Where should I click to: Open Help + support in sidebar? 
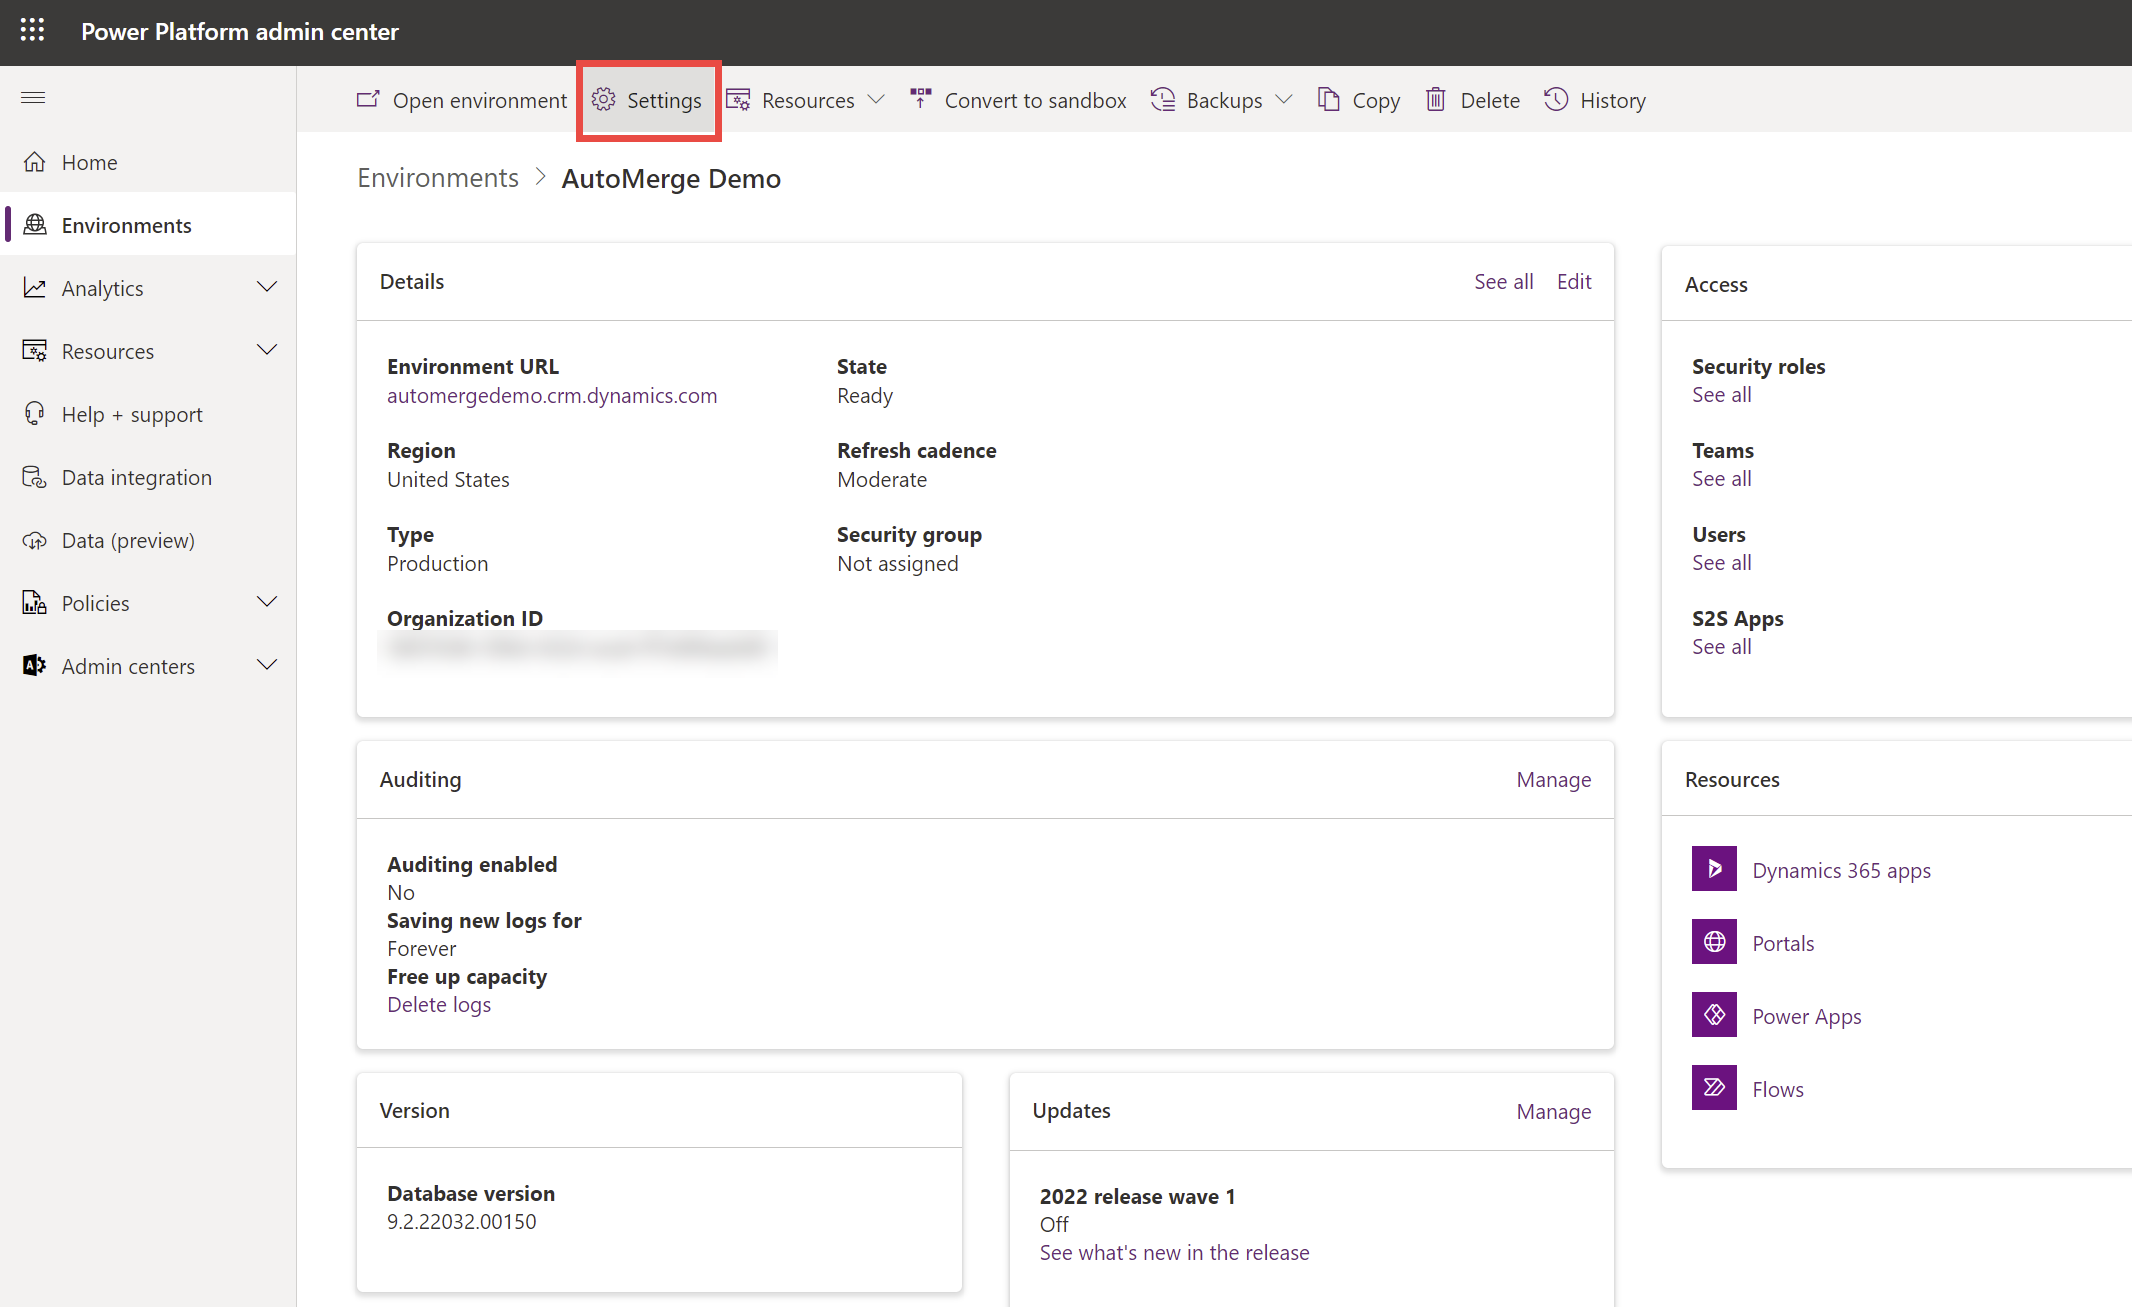pyautogui.click(x=148, y=414)
